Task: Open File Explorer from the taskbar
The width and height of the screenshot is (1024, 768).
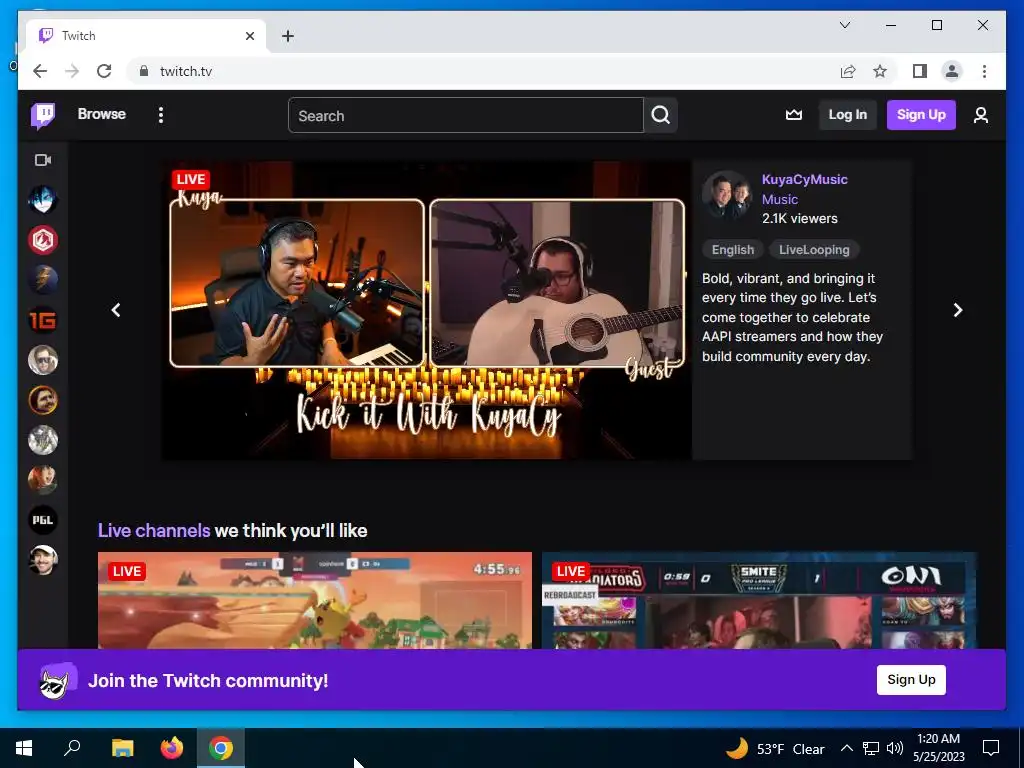Action: tap(122, 748)
